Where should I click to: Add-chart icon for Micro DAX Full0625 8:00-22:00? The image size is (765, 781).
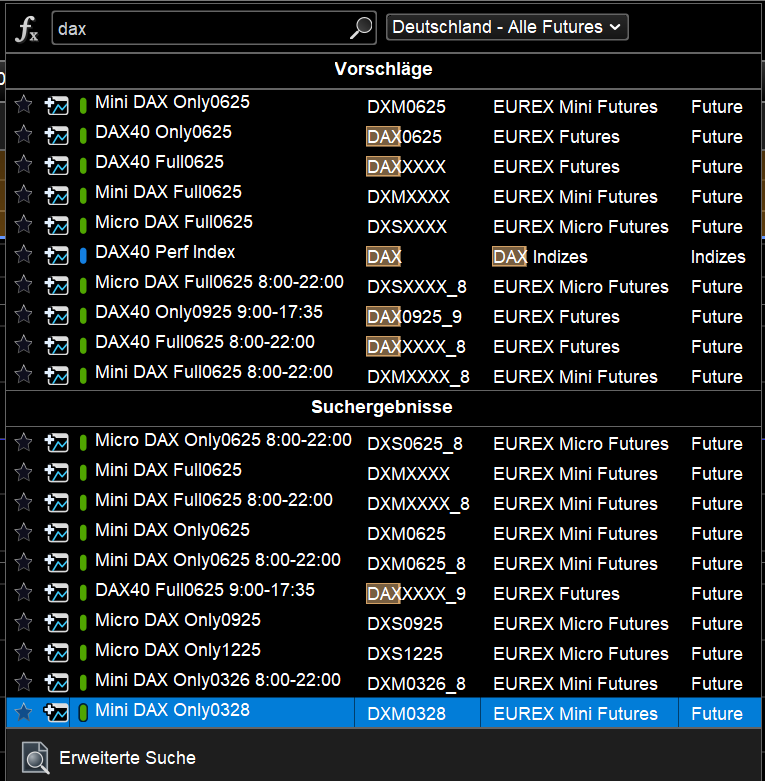click(57, 285)
